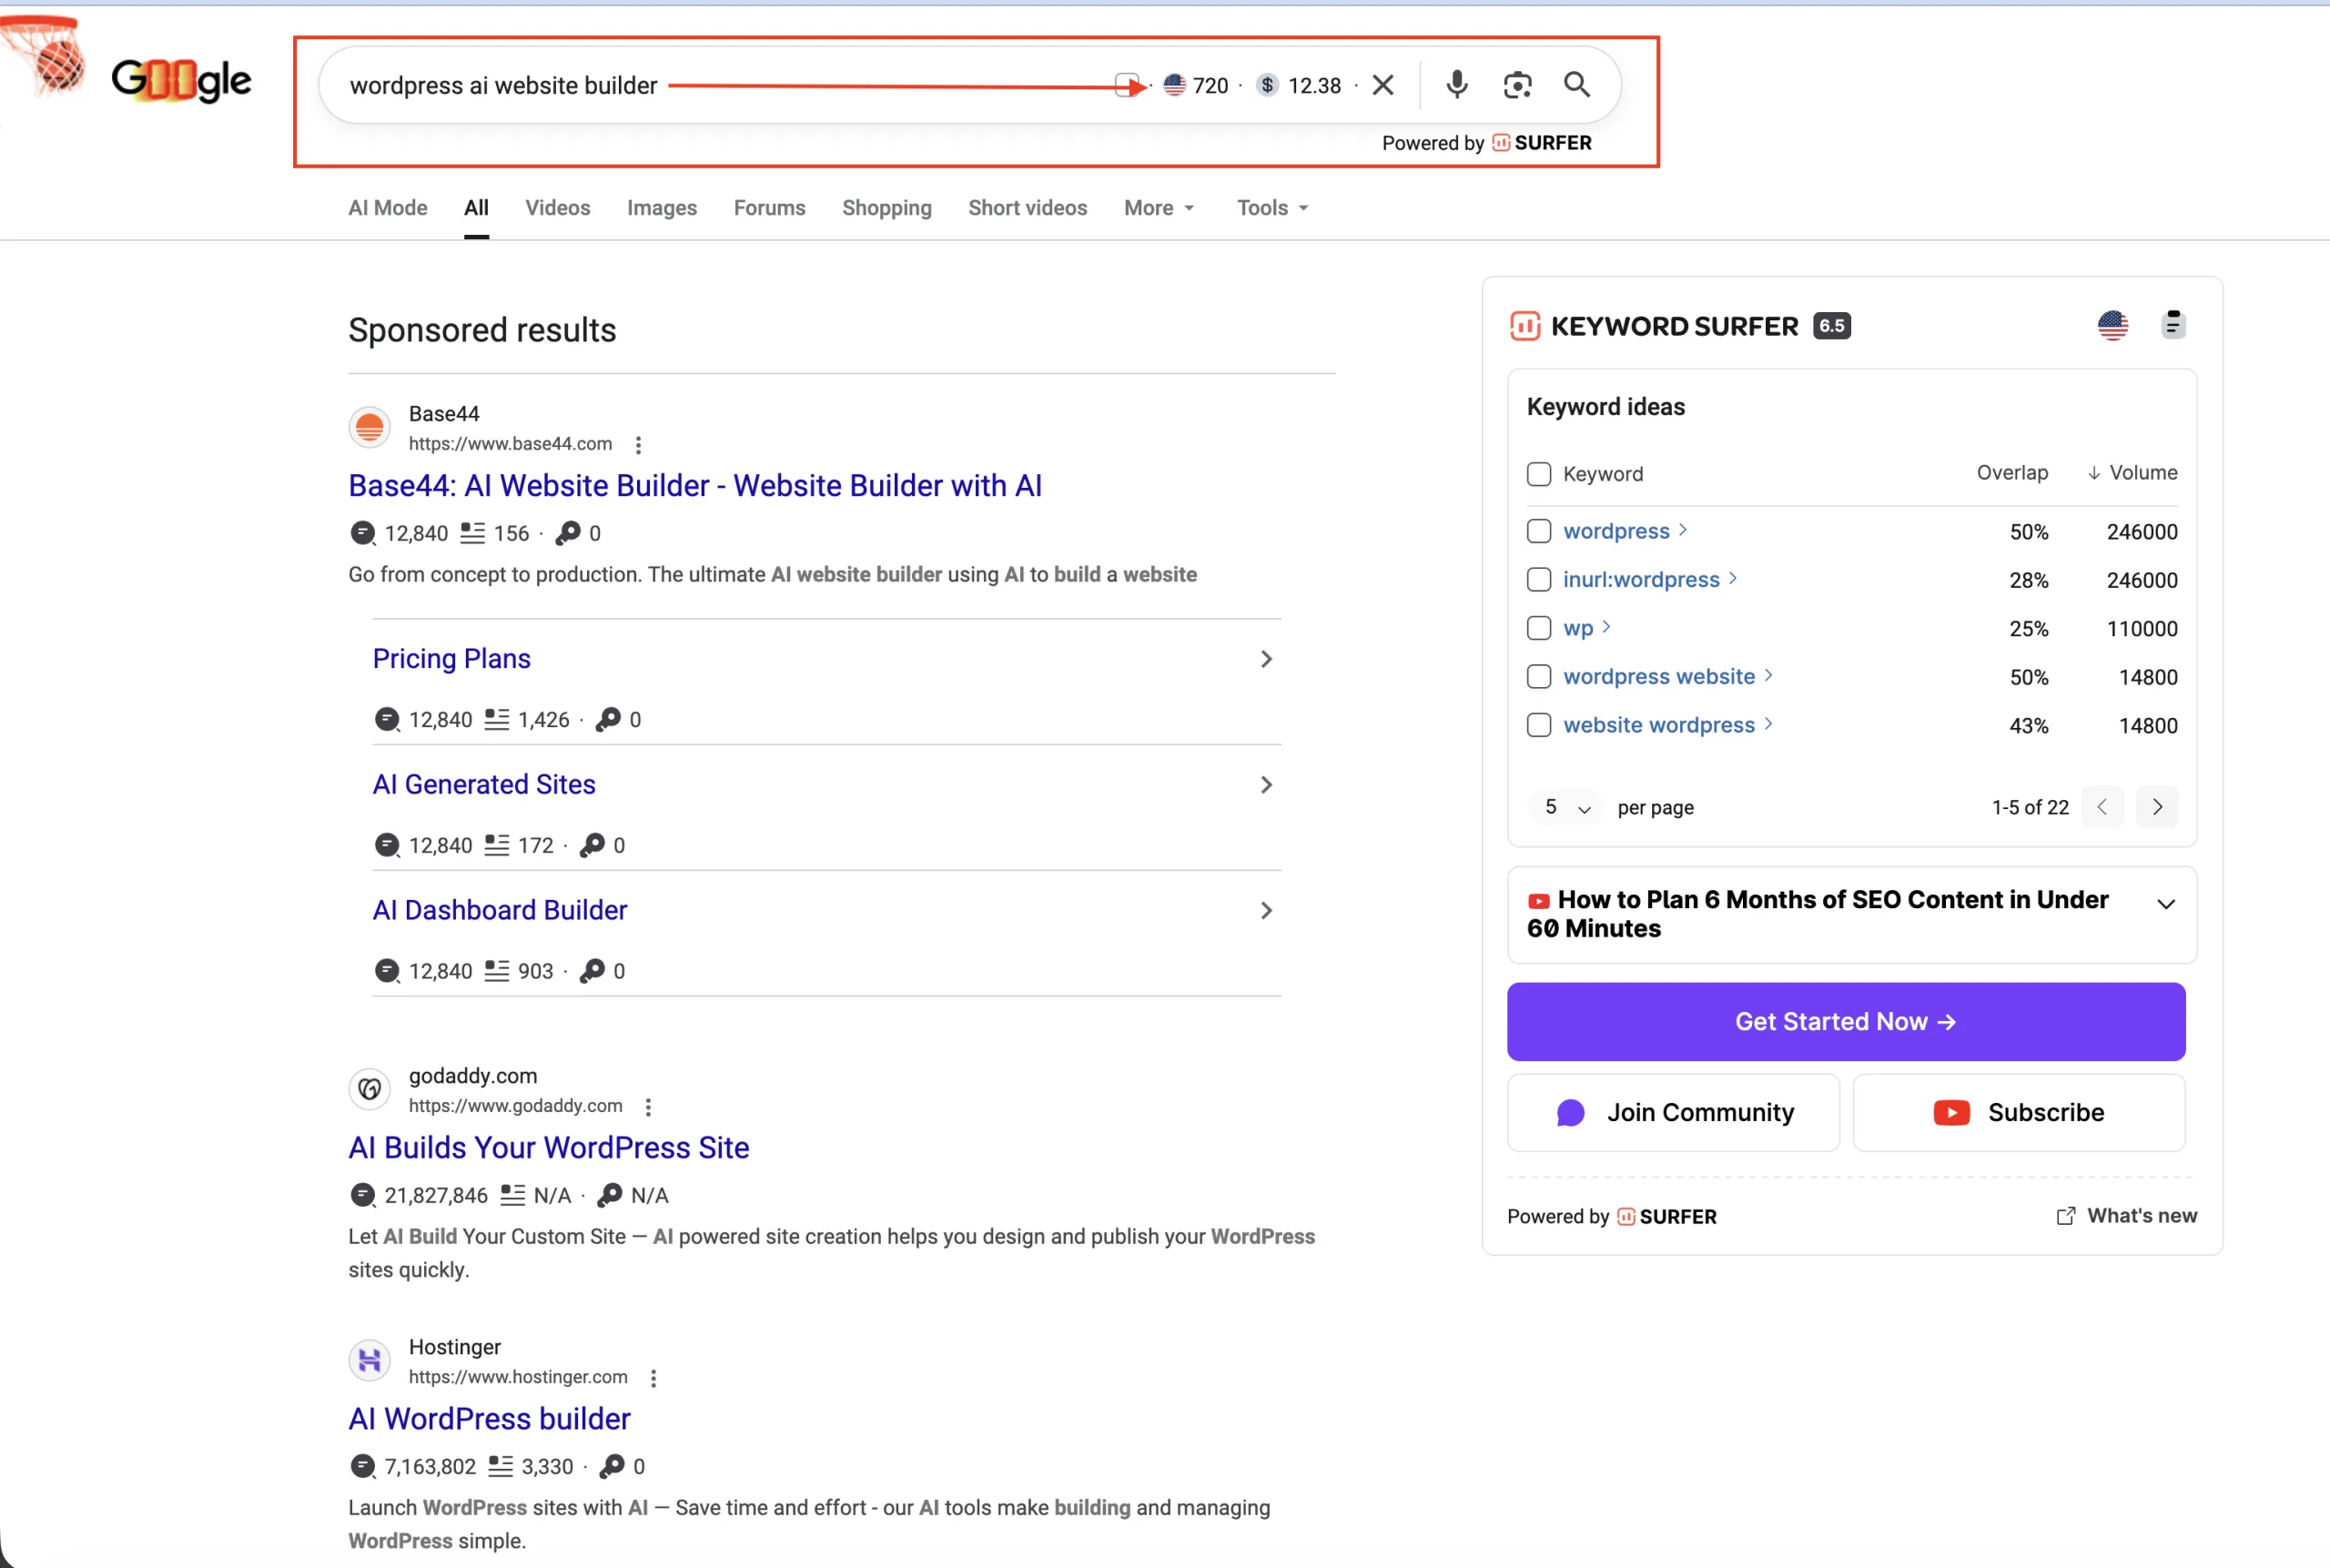Click the voice search microphone icon
Screen dimensions: 2330x1568
point(1456,85)
